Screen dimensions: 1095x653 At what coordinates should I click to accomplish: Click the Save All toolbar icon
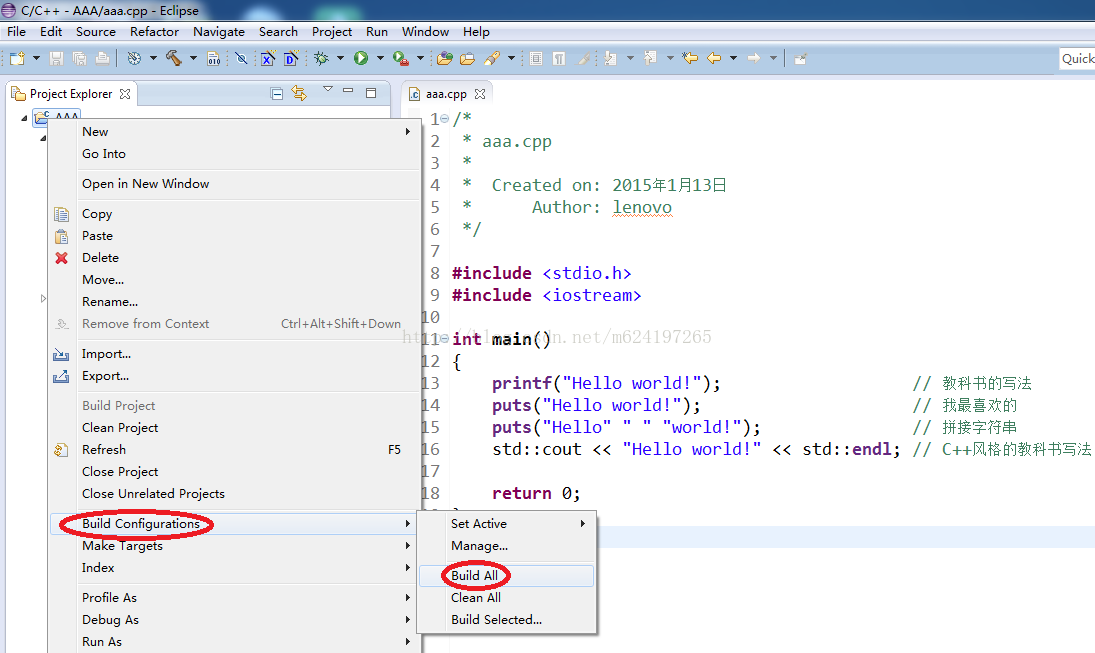80,59
